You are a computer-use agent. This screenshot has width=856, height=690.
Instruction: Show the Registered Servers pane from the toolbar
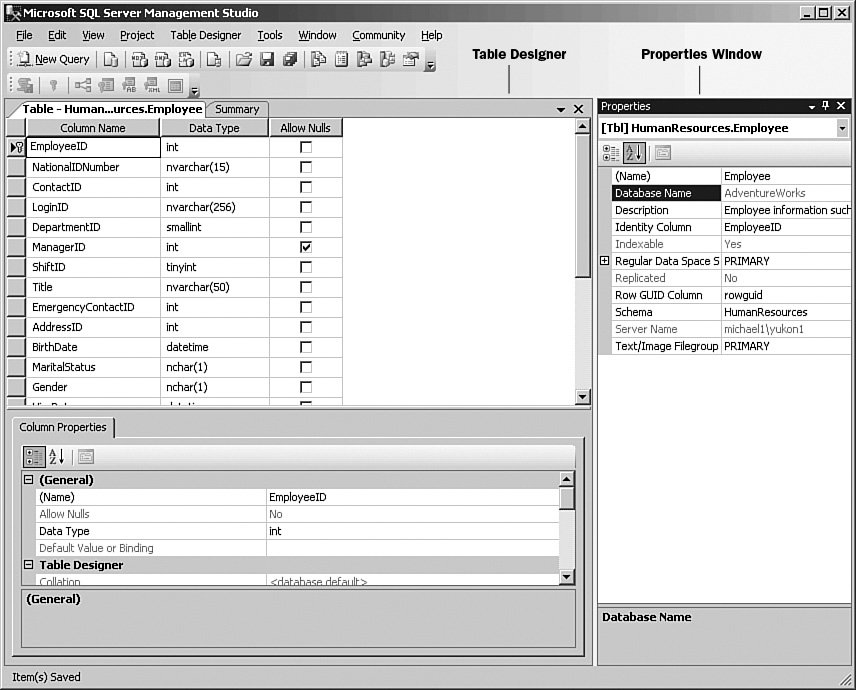tap(318, 59)
